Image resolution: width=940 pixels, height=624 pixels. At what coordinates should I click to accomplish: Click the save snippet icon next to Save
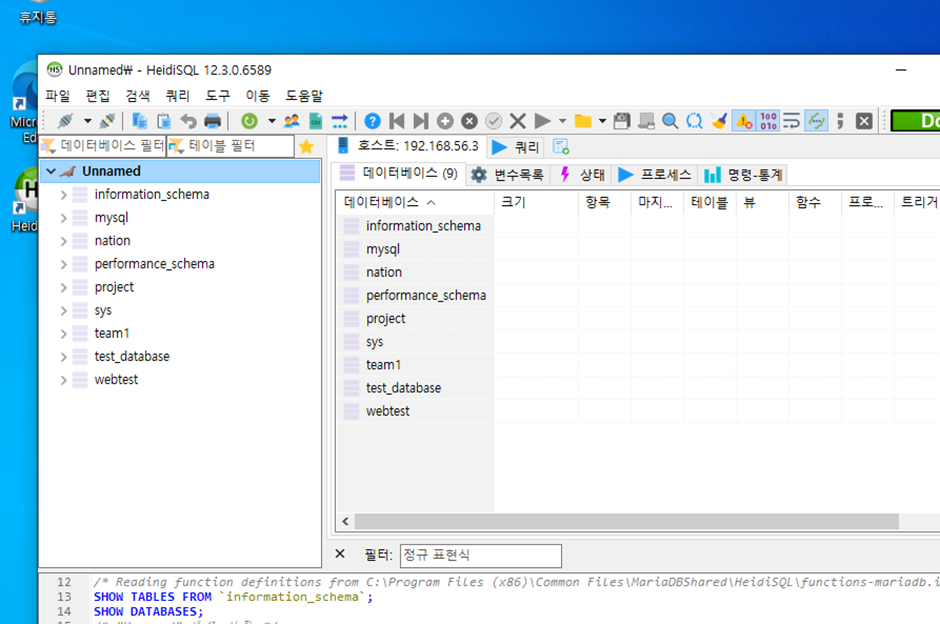[x=646, y=121]
